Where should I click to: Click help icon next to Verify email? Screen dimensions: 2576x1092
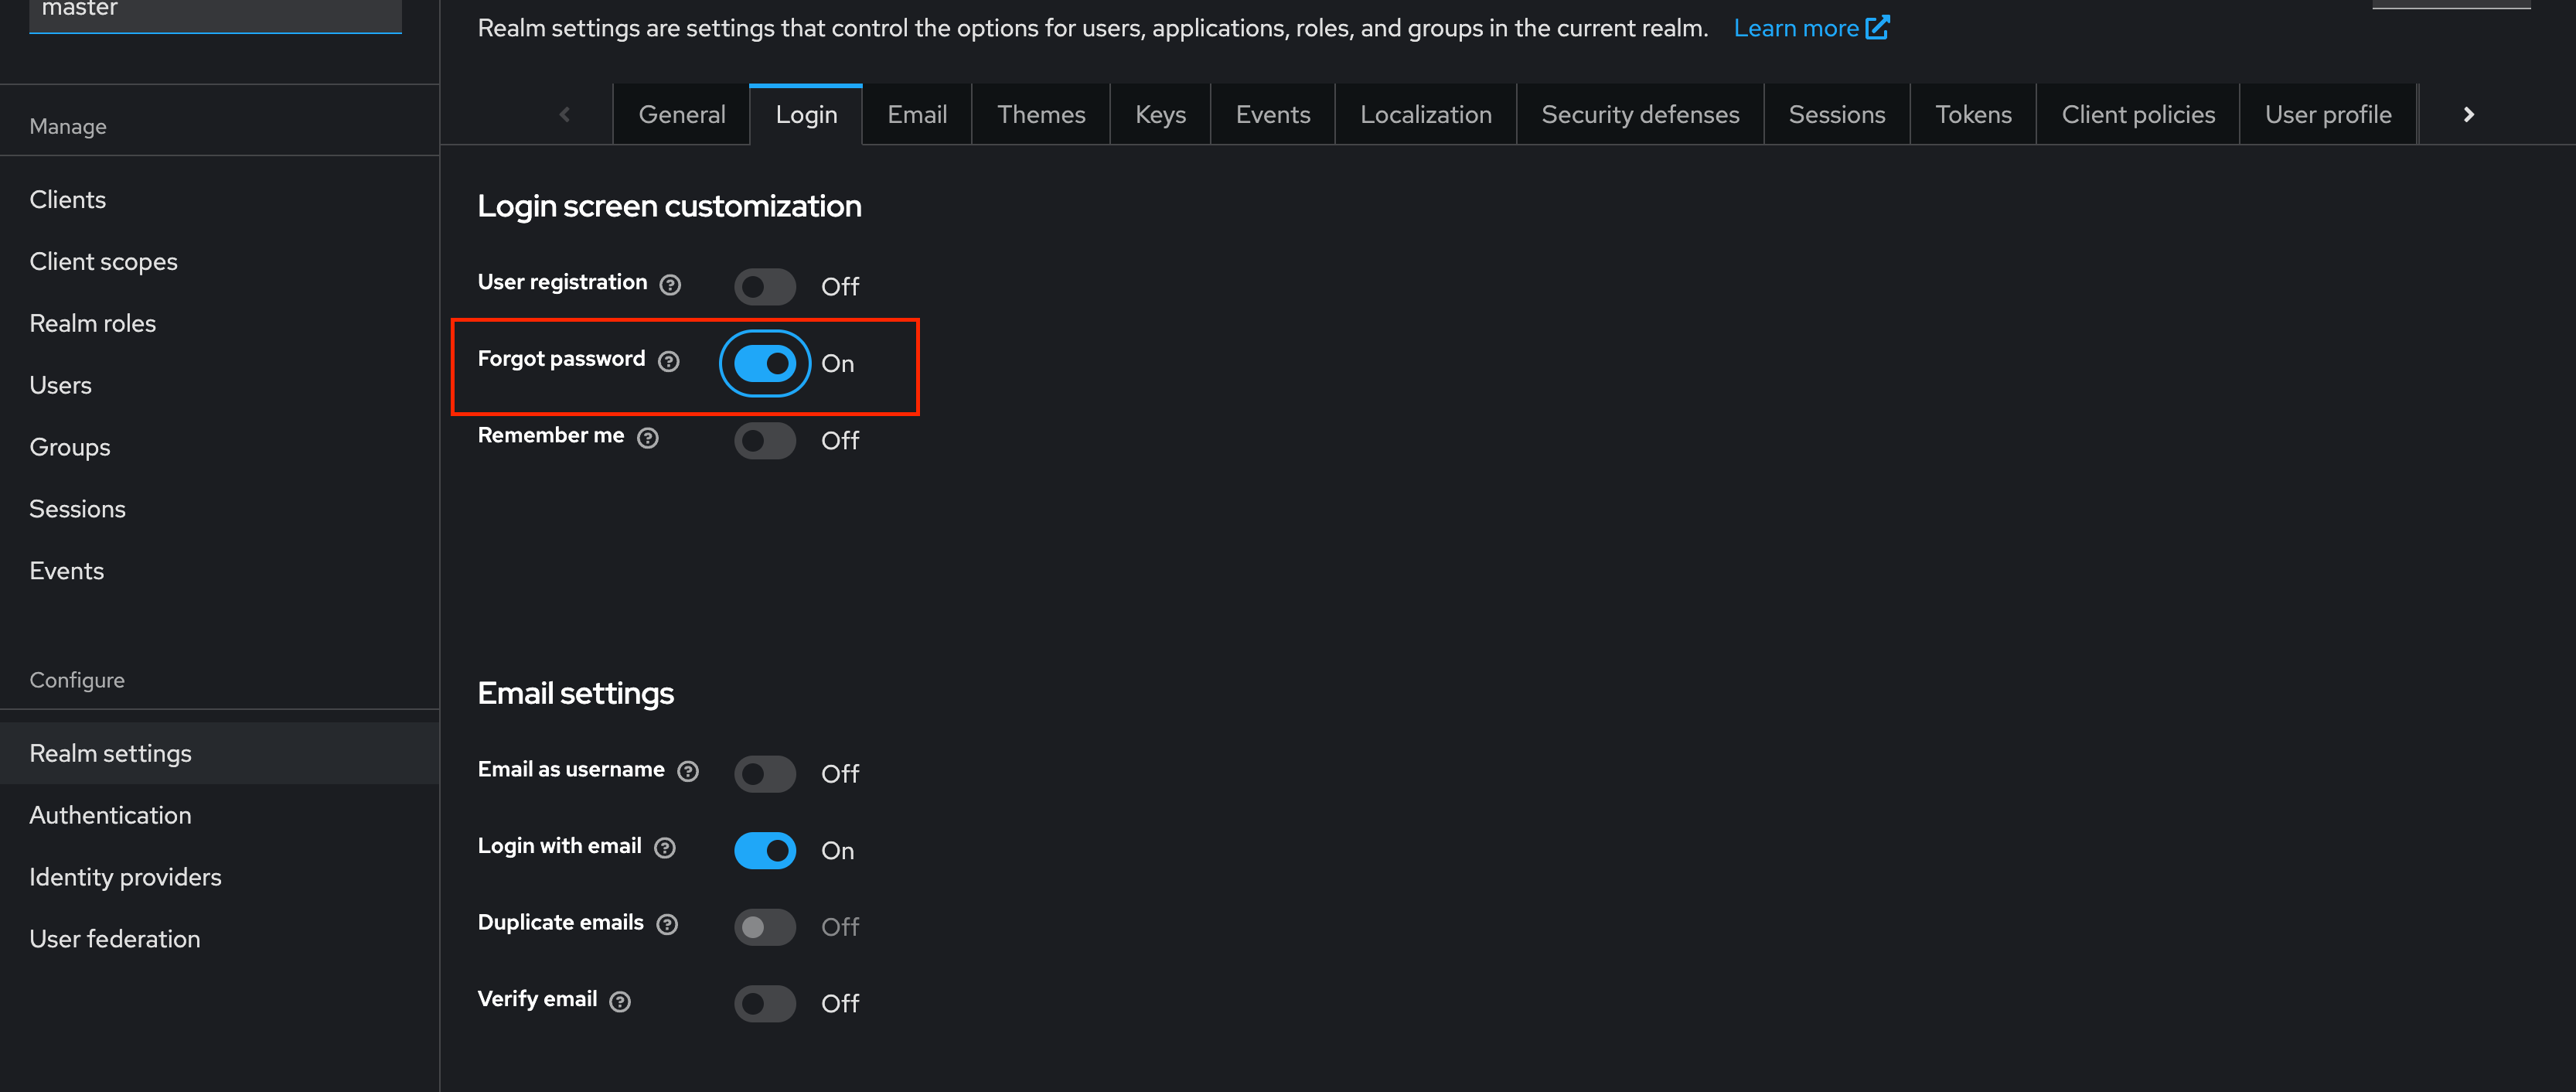619,1001
